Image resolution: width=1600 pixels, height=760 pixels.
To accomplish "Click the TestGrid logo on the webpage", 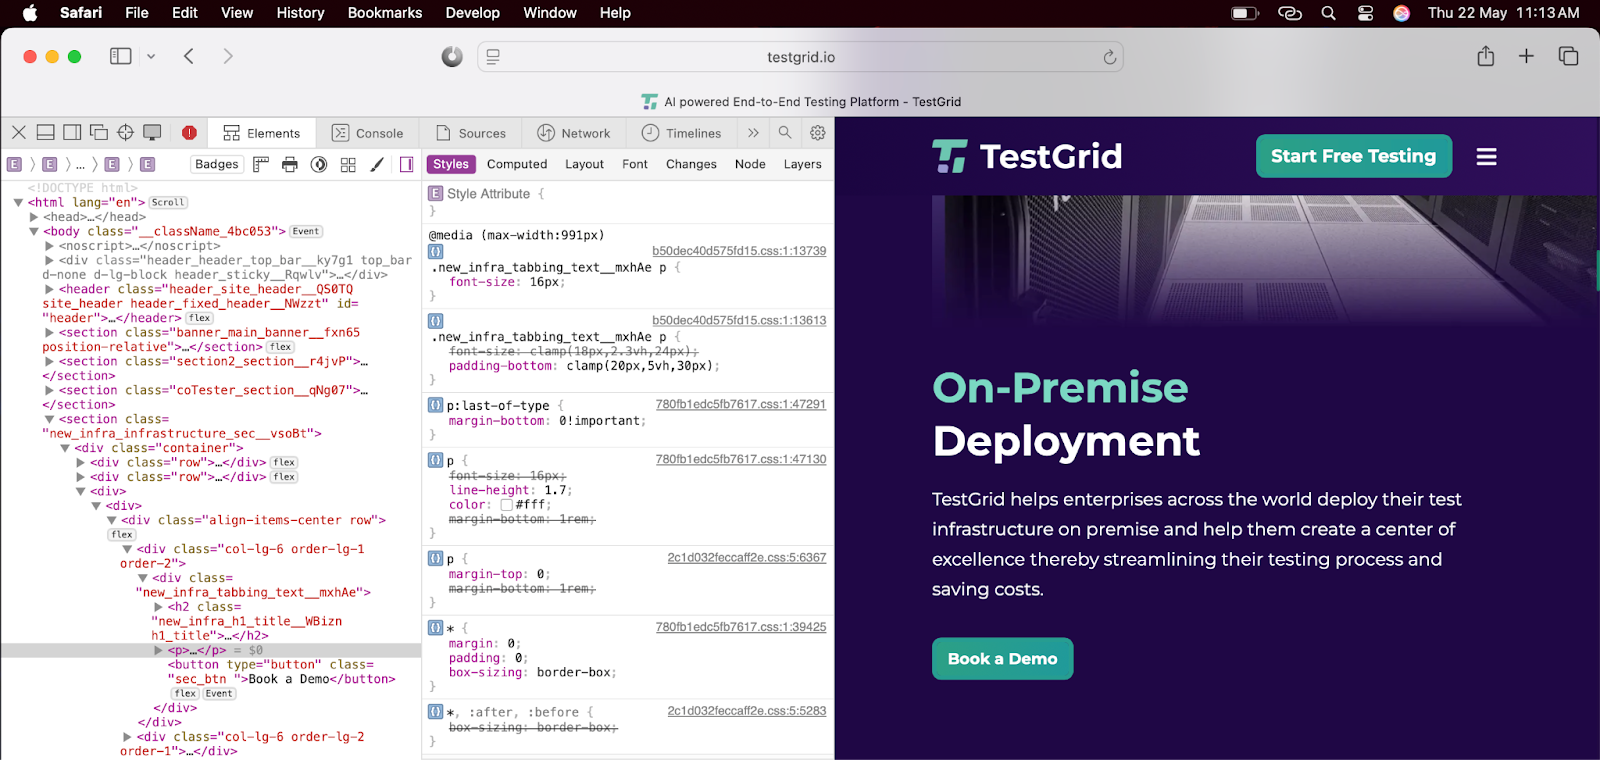I will (1027, 156).
